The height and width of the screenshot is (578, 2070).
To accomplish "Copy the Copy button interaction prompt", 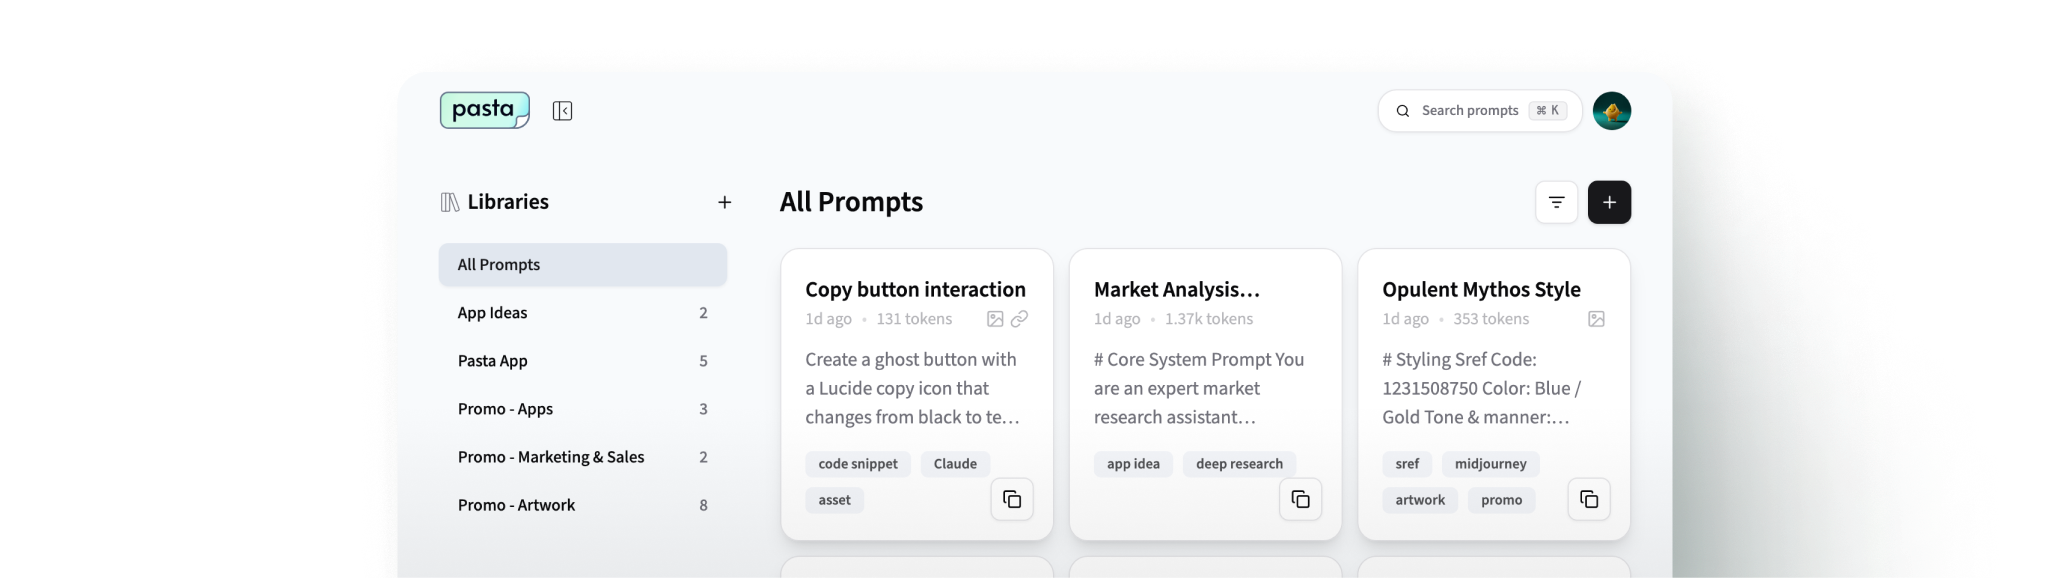I will pos(1012,499).
